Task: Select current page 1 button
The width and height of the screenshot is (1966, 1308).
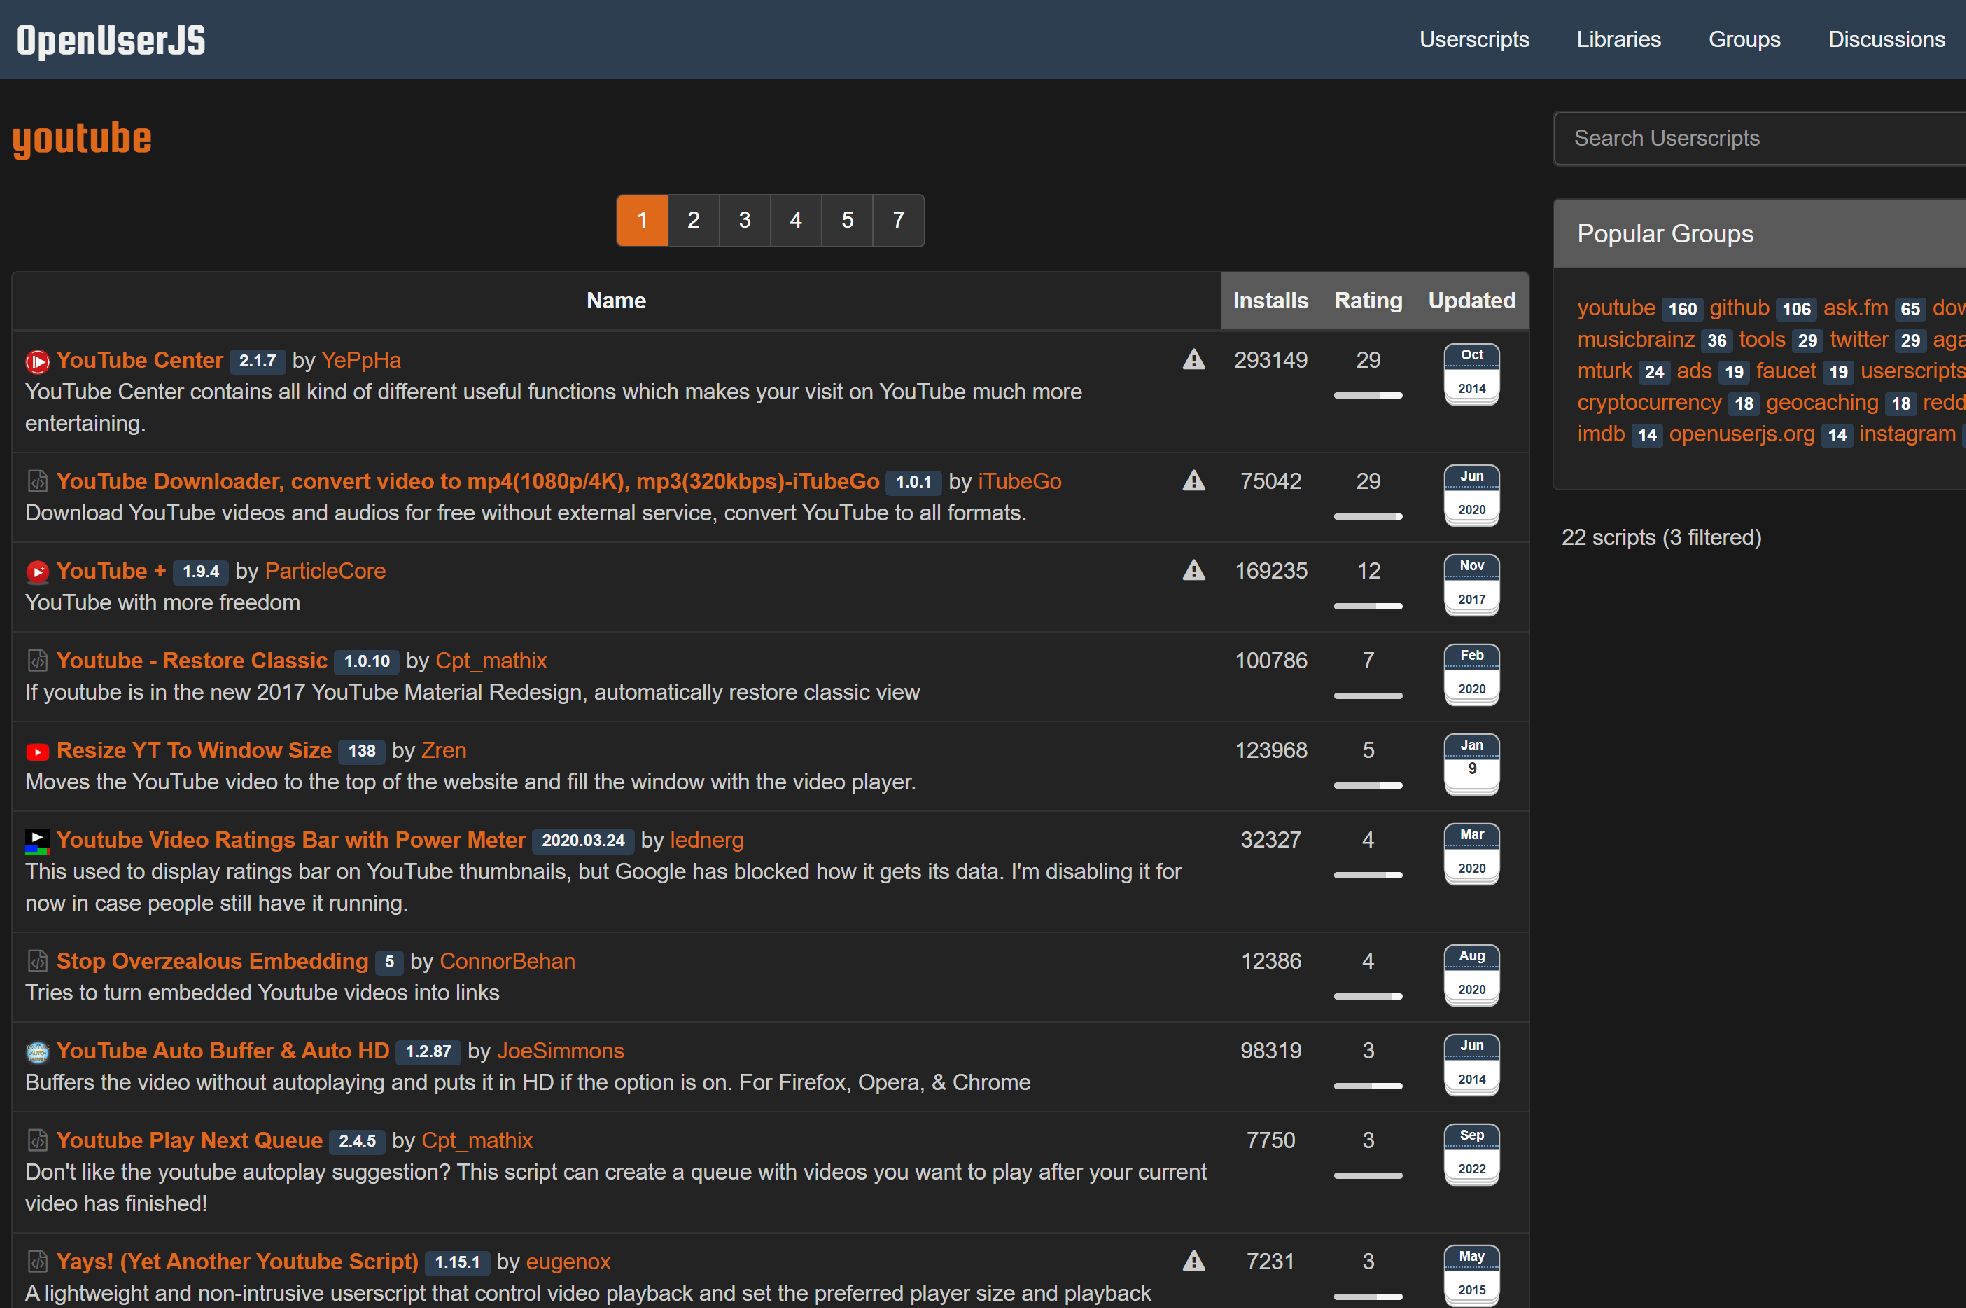Action: coord(642,220)
